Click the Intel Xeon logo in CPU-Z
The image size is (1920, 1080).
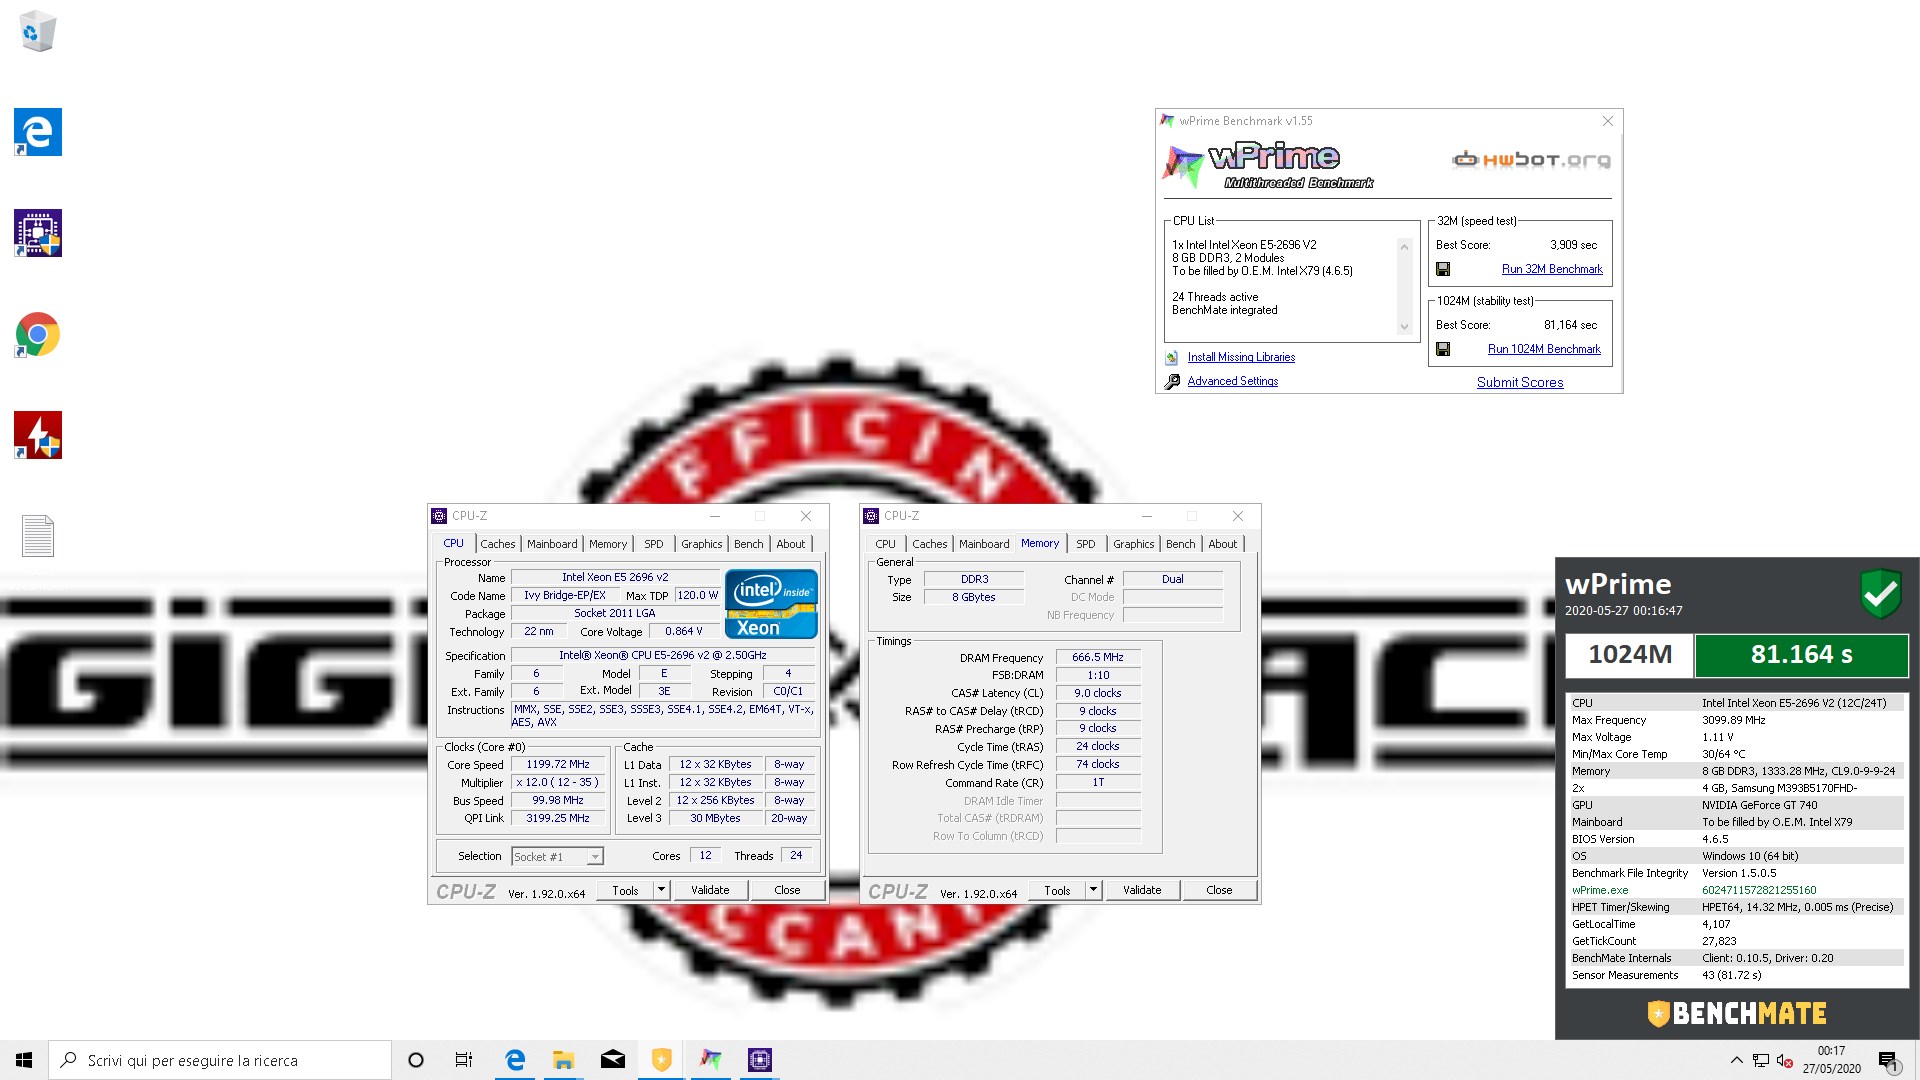[771, 604]
